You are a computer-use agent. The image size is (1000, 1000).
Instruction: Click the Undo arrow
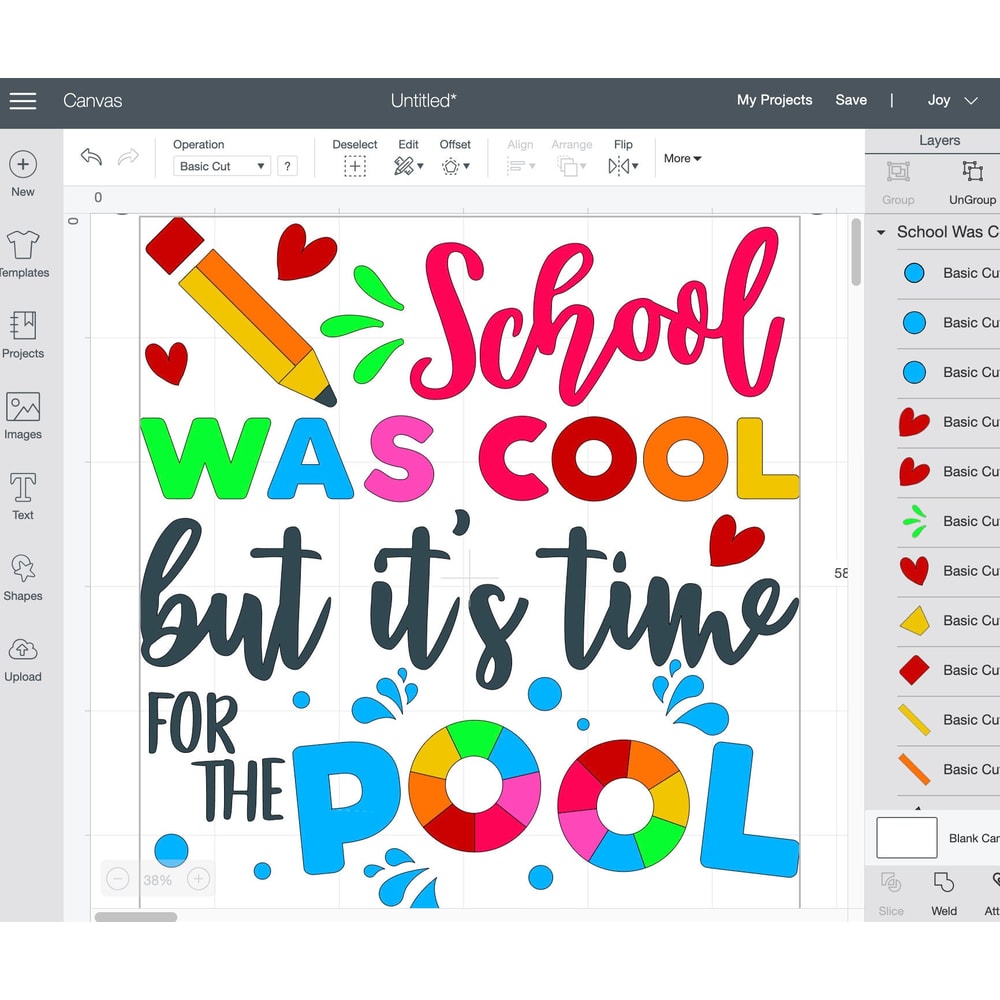click(91, 158)
